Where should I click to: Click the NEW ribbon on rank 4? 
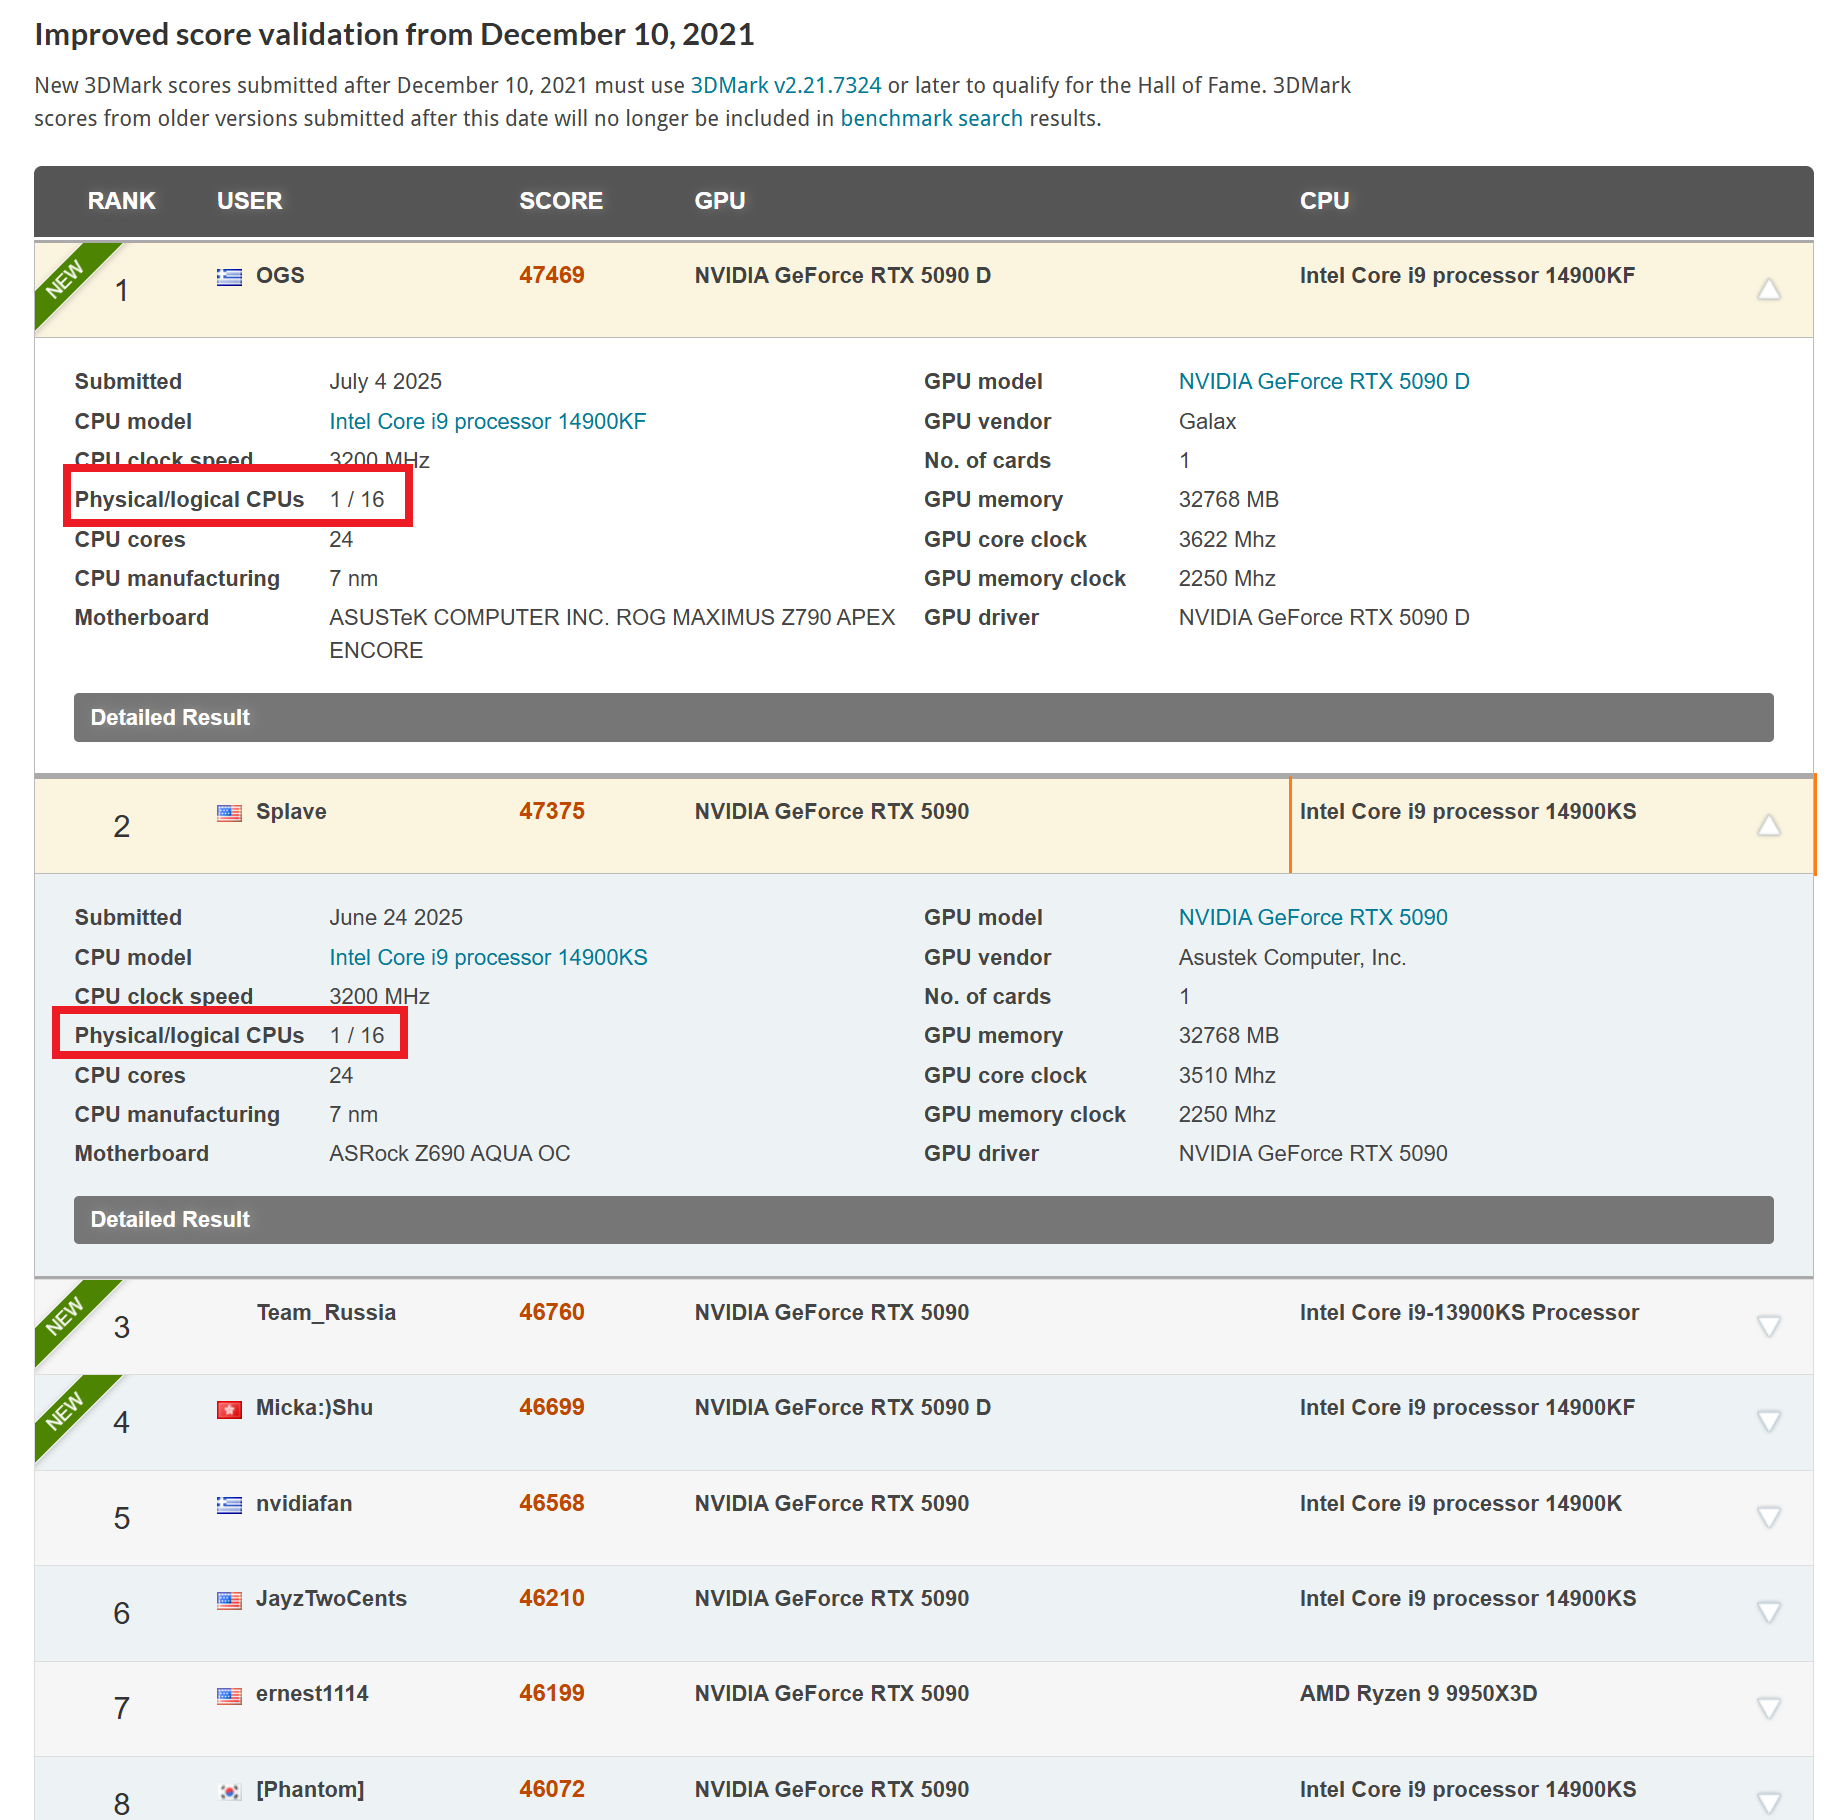coord(66,1409)
